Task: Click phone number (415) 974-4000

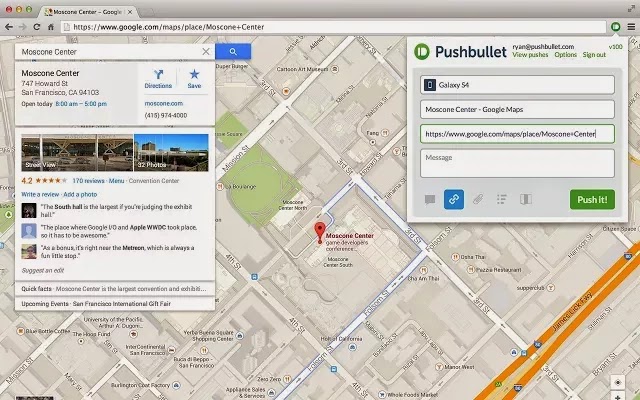Action: [166, 116]
